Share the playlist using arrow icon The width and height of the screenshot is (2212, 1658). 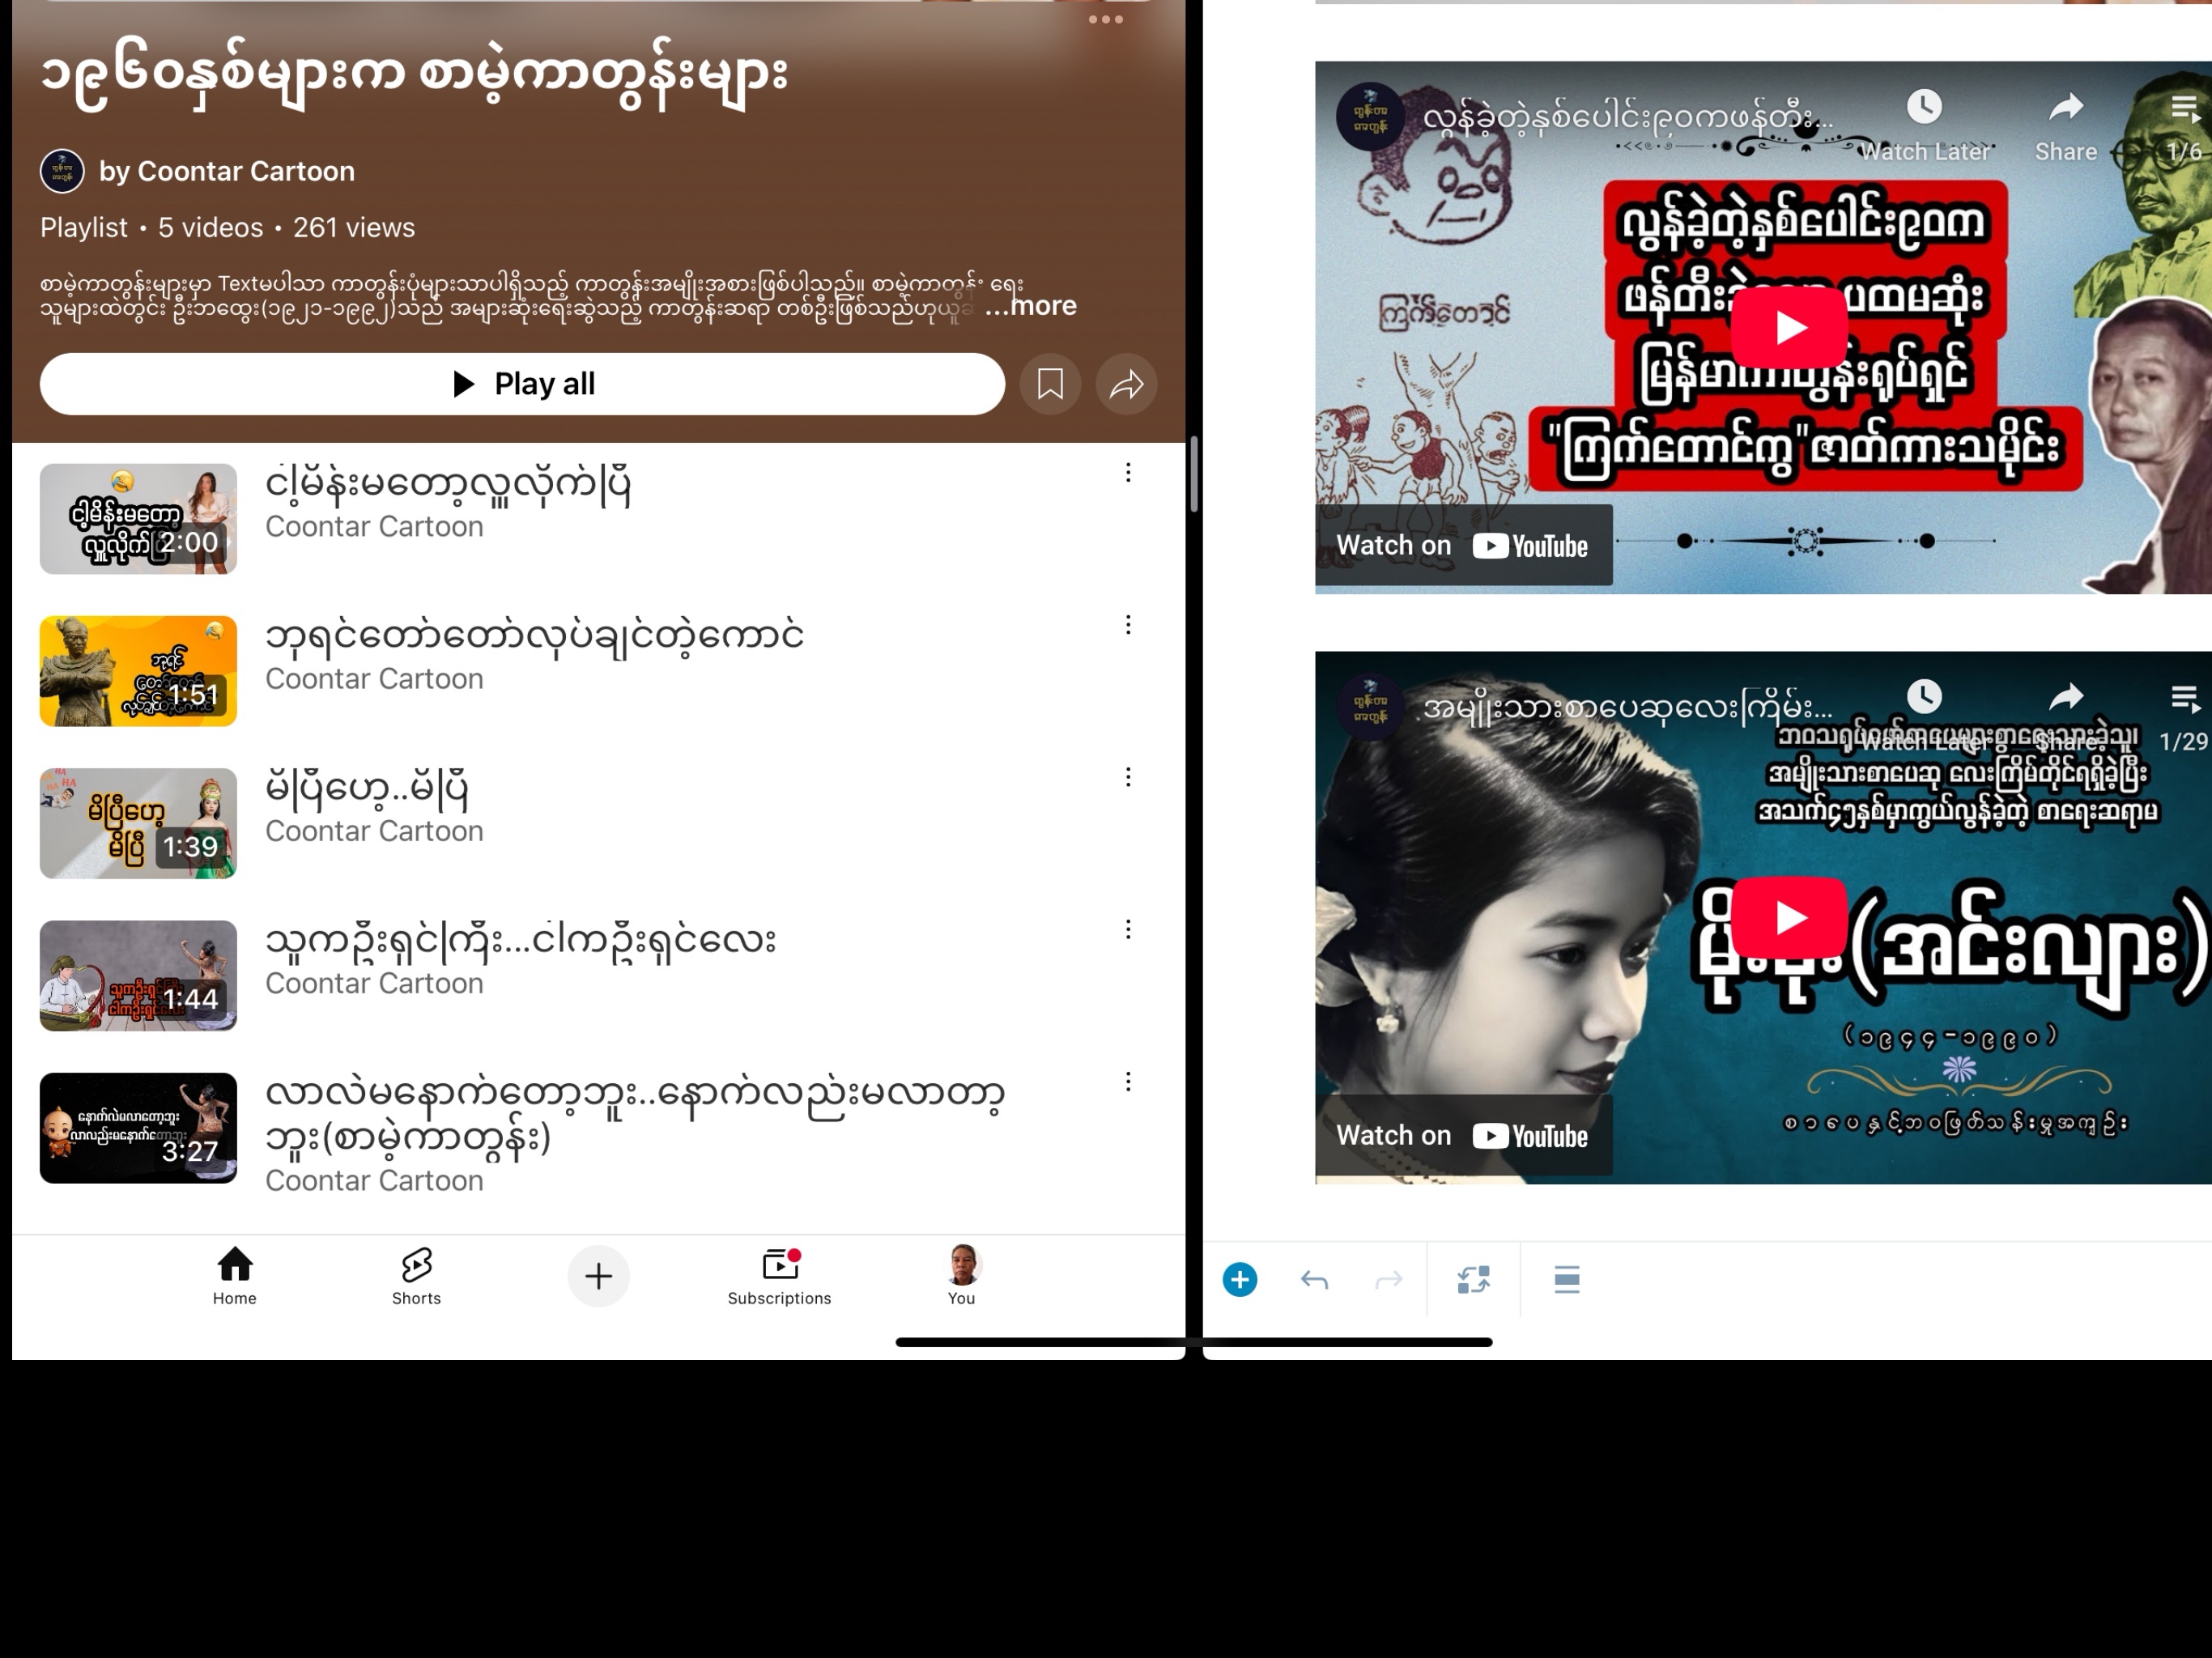(x=1126, y=384)
